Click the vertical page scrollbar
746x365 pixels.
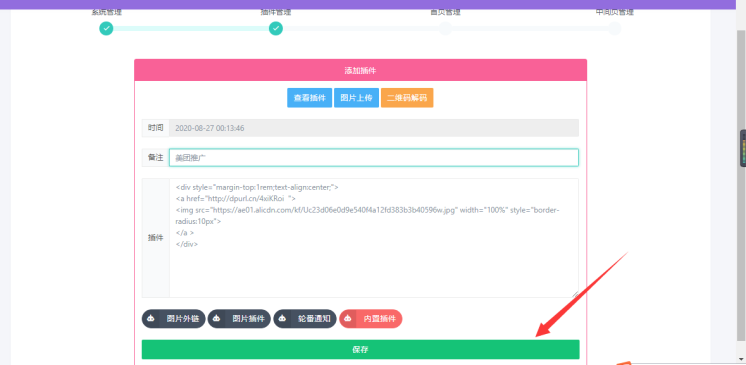tap(741, 186)
